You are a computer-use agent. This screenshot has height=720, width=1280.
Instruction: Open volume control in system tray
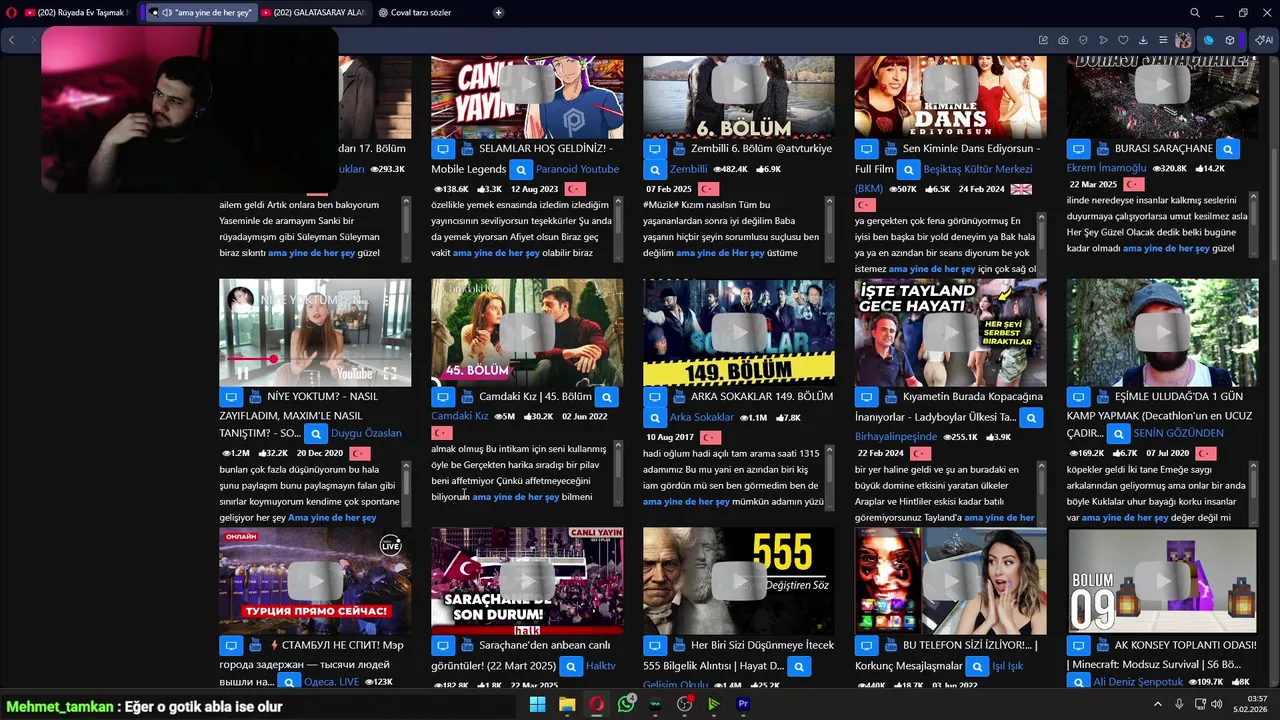(x=1217, y=704)
